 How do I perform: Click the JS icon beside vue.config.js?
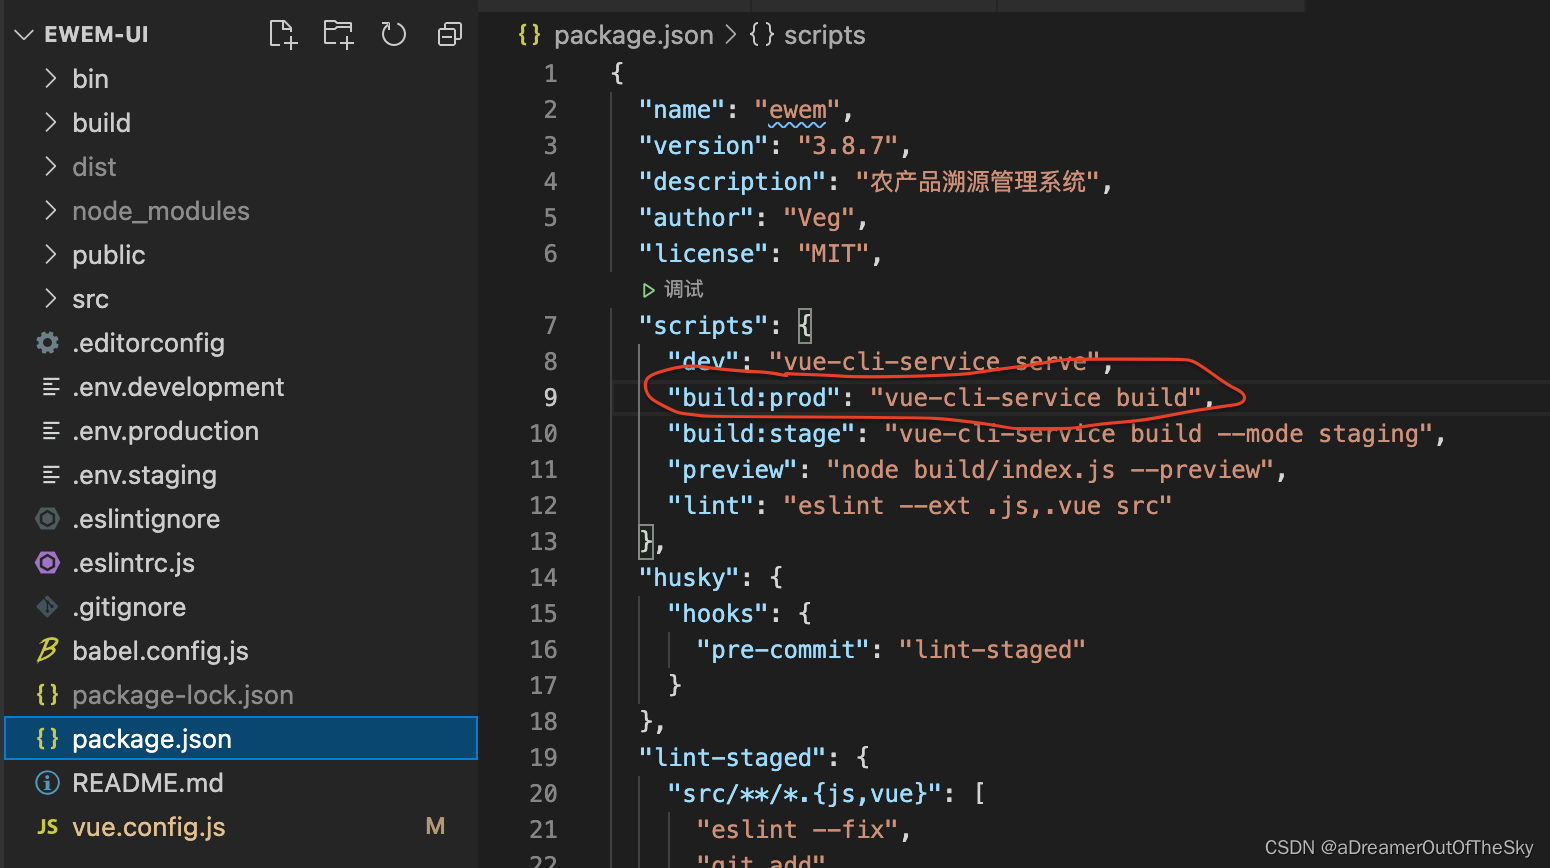pos(47,827)
